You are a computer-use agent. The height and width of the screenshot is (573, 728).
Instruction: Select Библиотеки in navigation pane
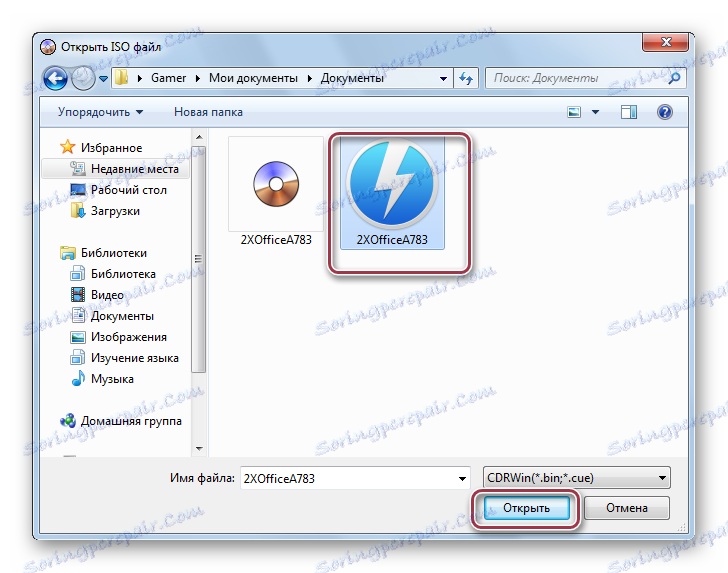(103, 253)
